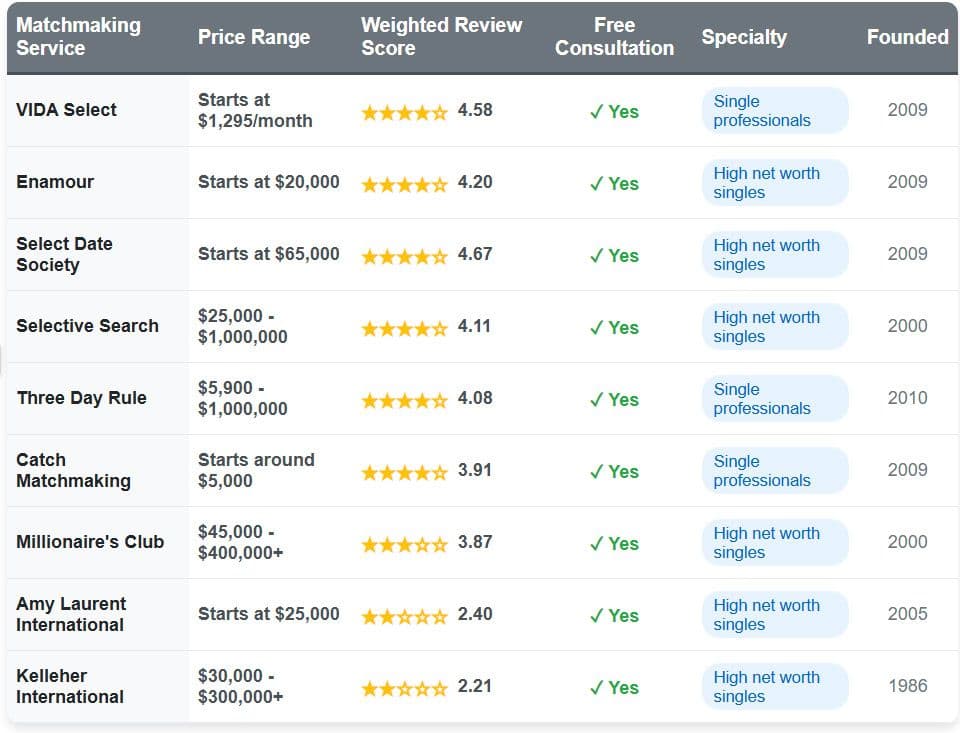
Task: Sort by the Weighted Review Score header
Action: (x=441, y=37)
